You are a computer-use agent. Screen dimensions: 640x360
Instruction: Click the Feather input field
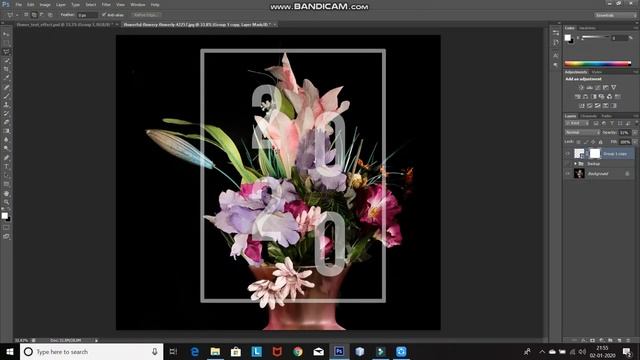point(87,15)
